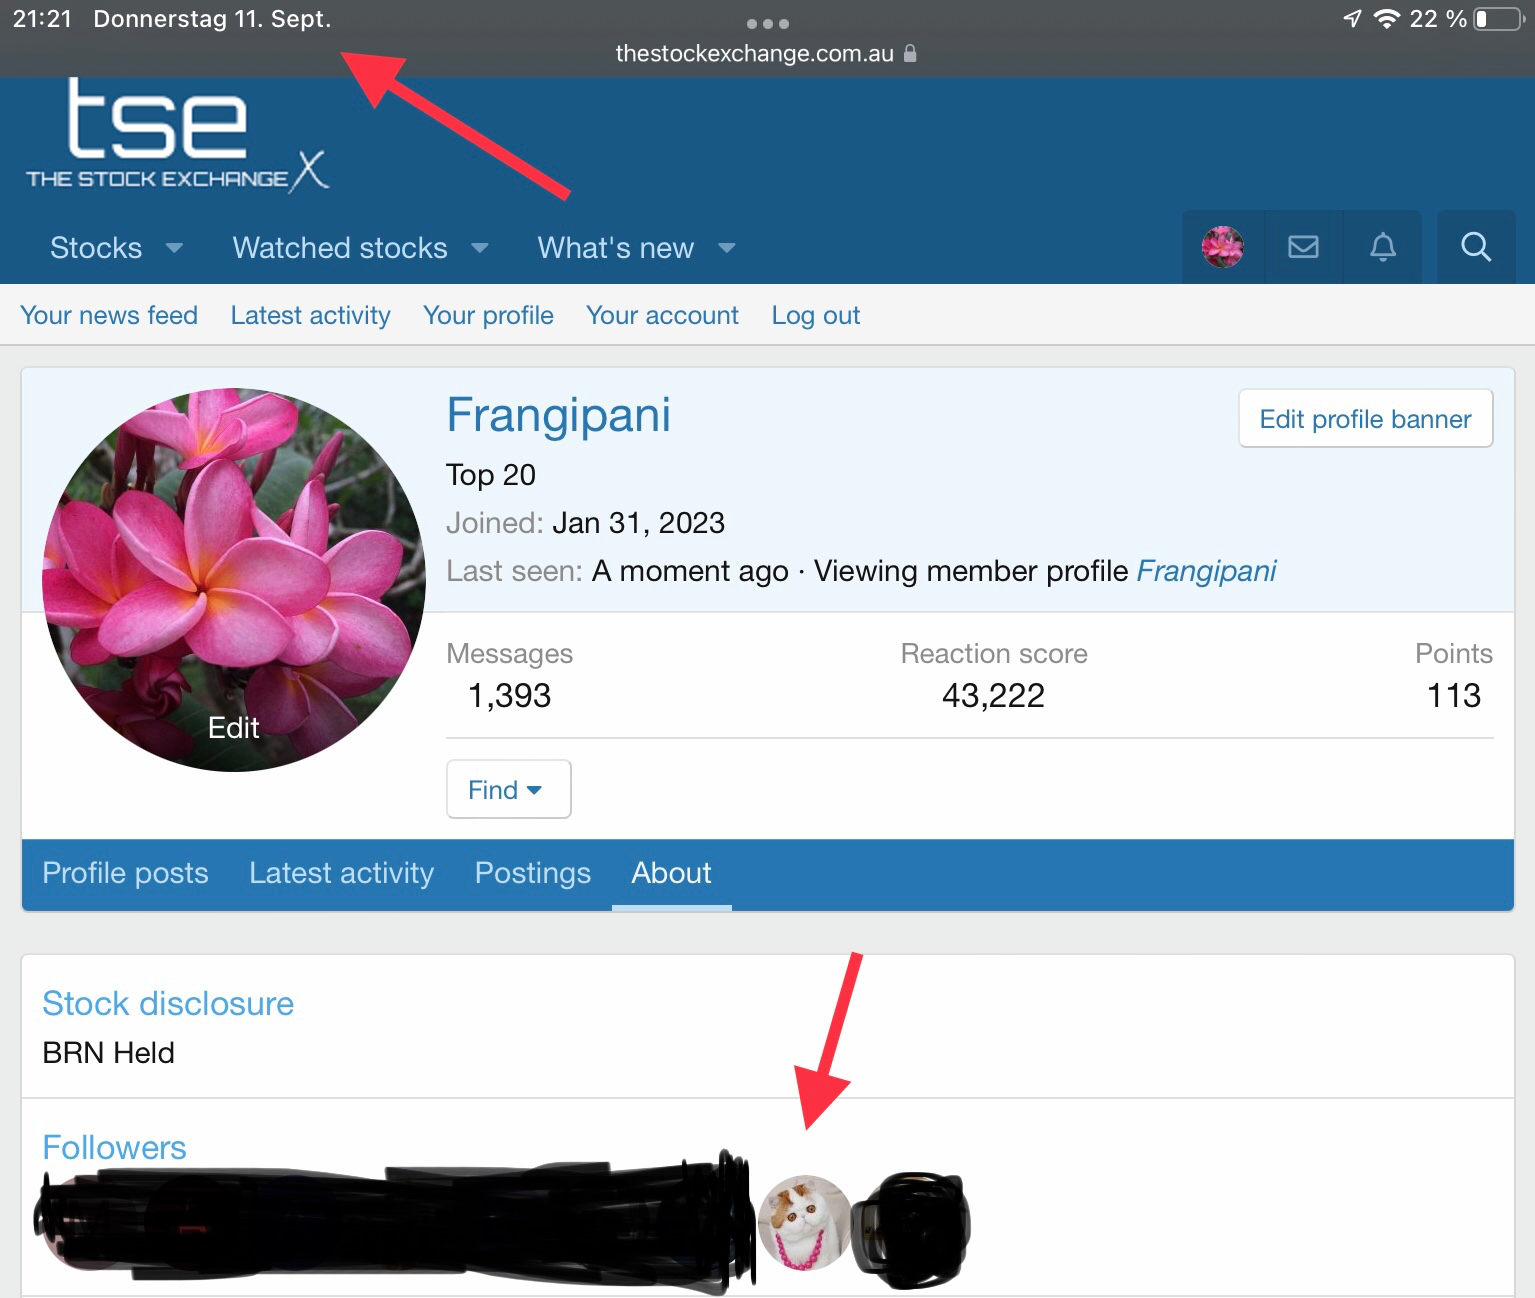Viewport: 1535px width, 1298px height.
Task: Expand the What's new dropdown arrow
Action: point(727,248)
